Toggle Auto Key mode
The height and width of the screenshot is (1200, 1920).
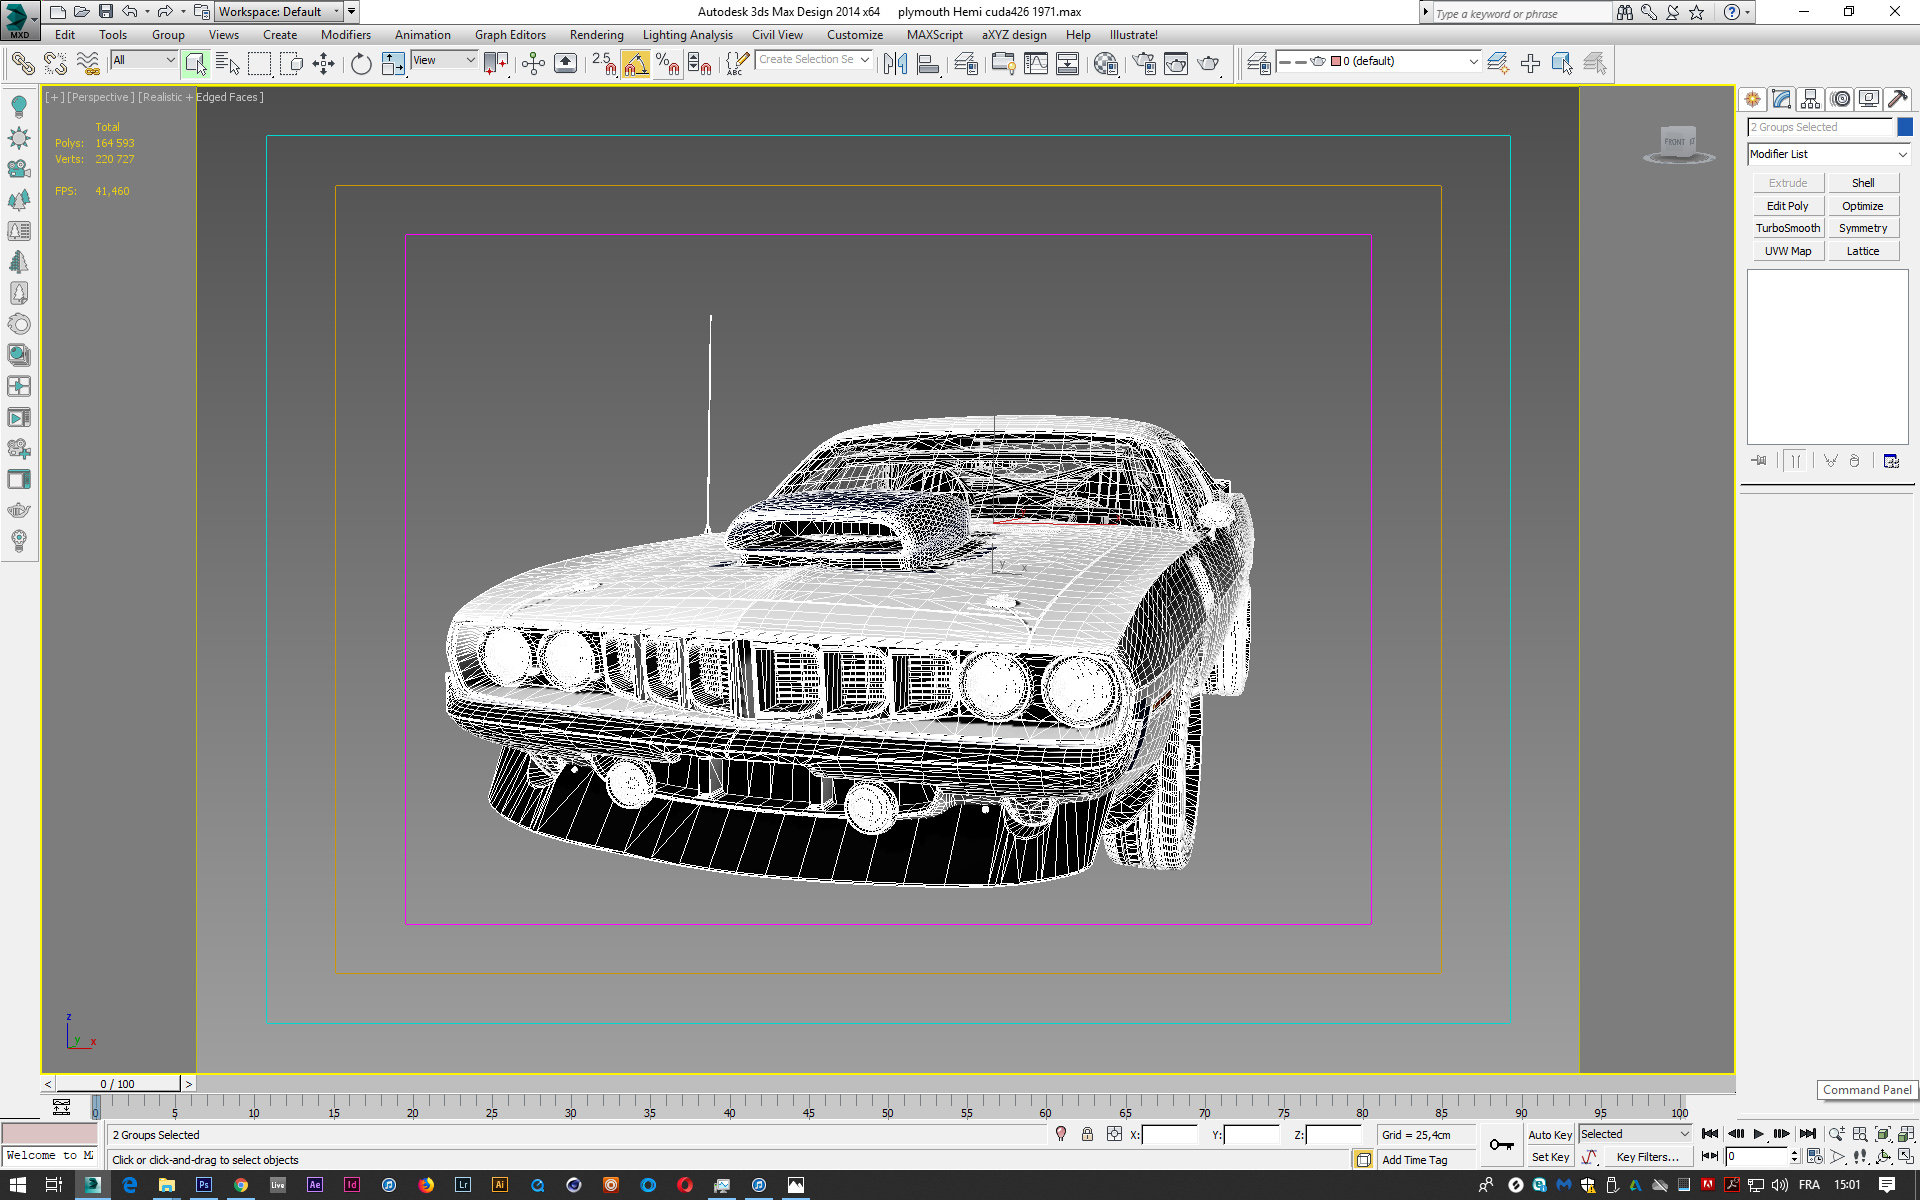click(x=1550, y=1135)
